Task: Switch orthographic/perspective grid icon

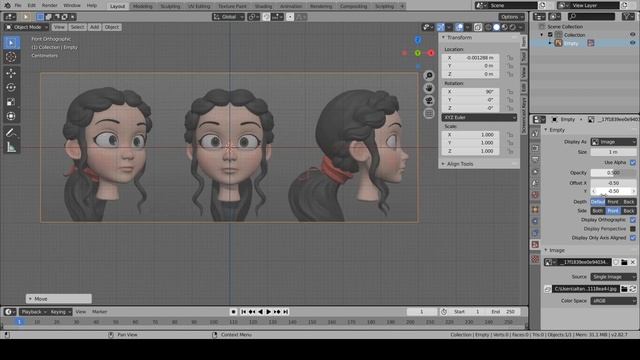Action: [x=429, y=113]
